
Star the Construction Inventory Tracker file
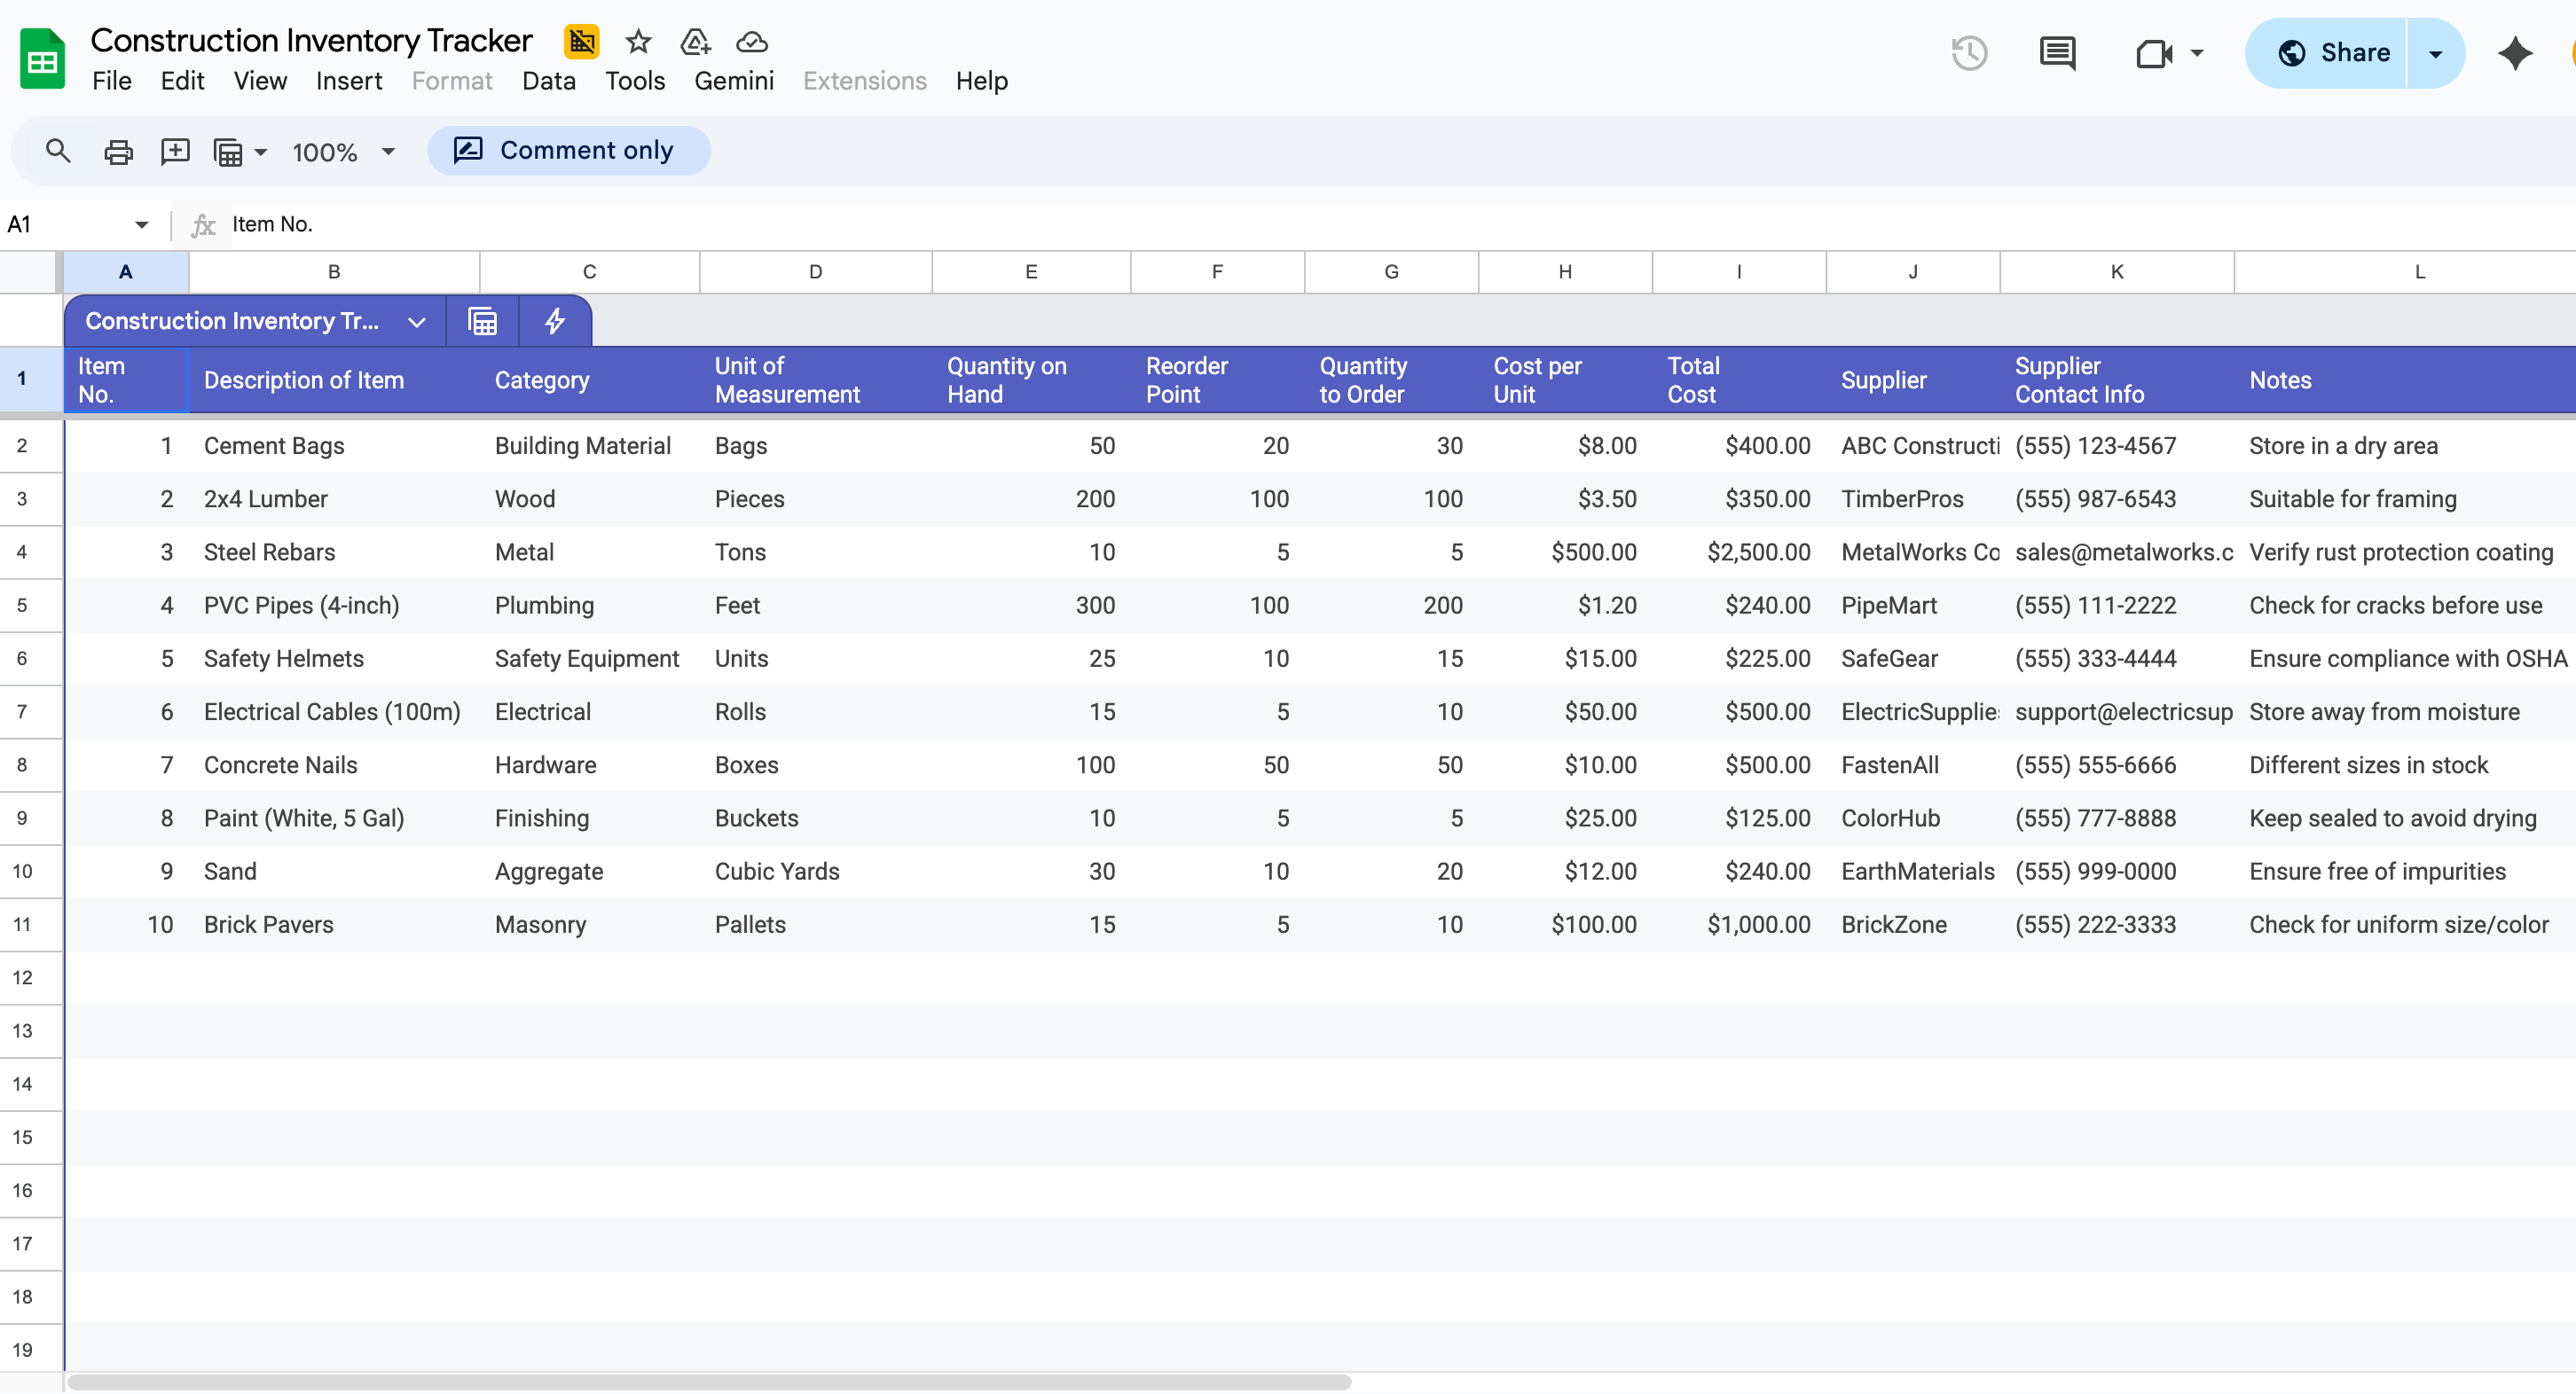[x=637, y=42]
